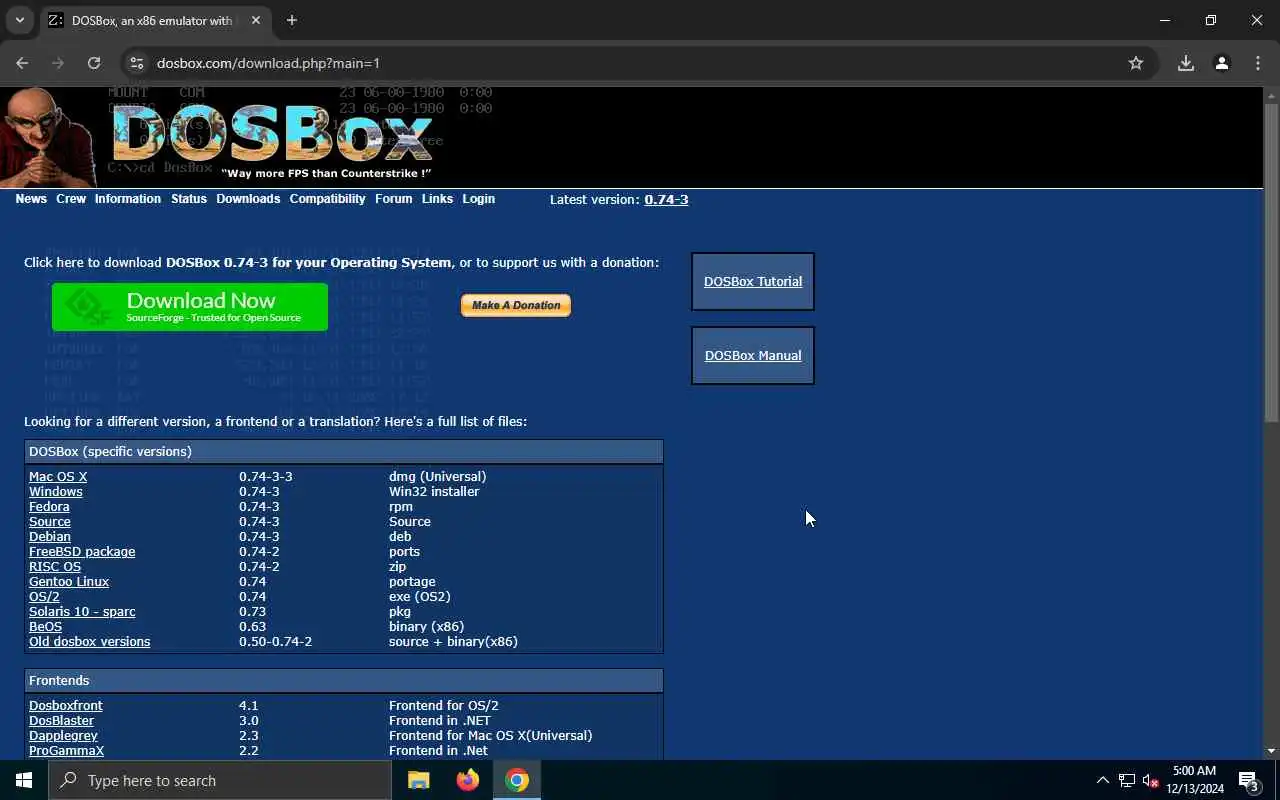Click the Make A Donation button
The width and height of the screenshot is (1280, 800).
pyautogui.click(x=516, y=305)
